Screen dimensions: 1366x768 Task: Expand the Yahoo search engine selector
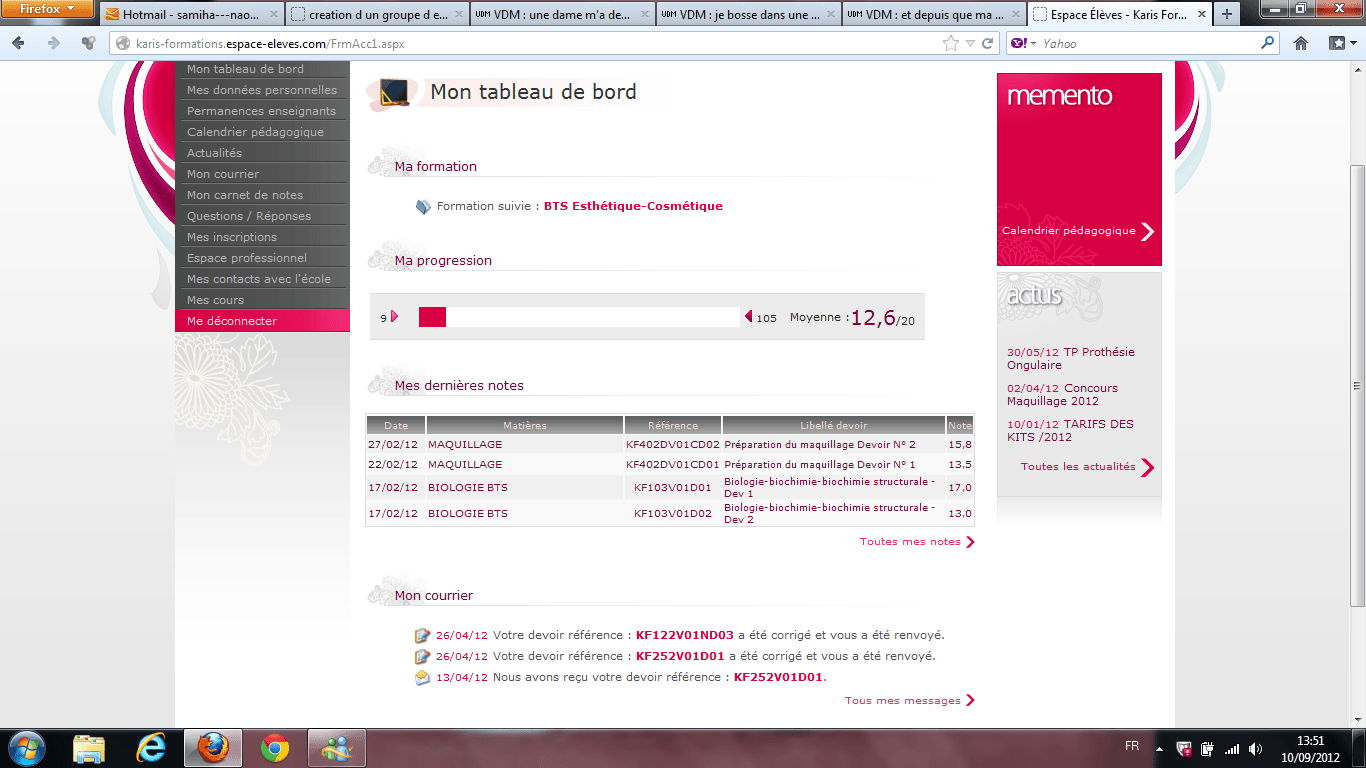[1022, 43]
